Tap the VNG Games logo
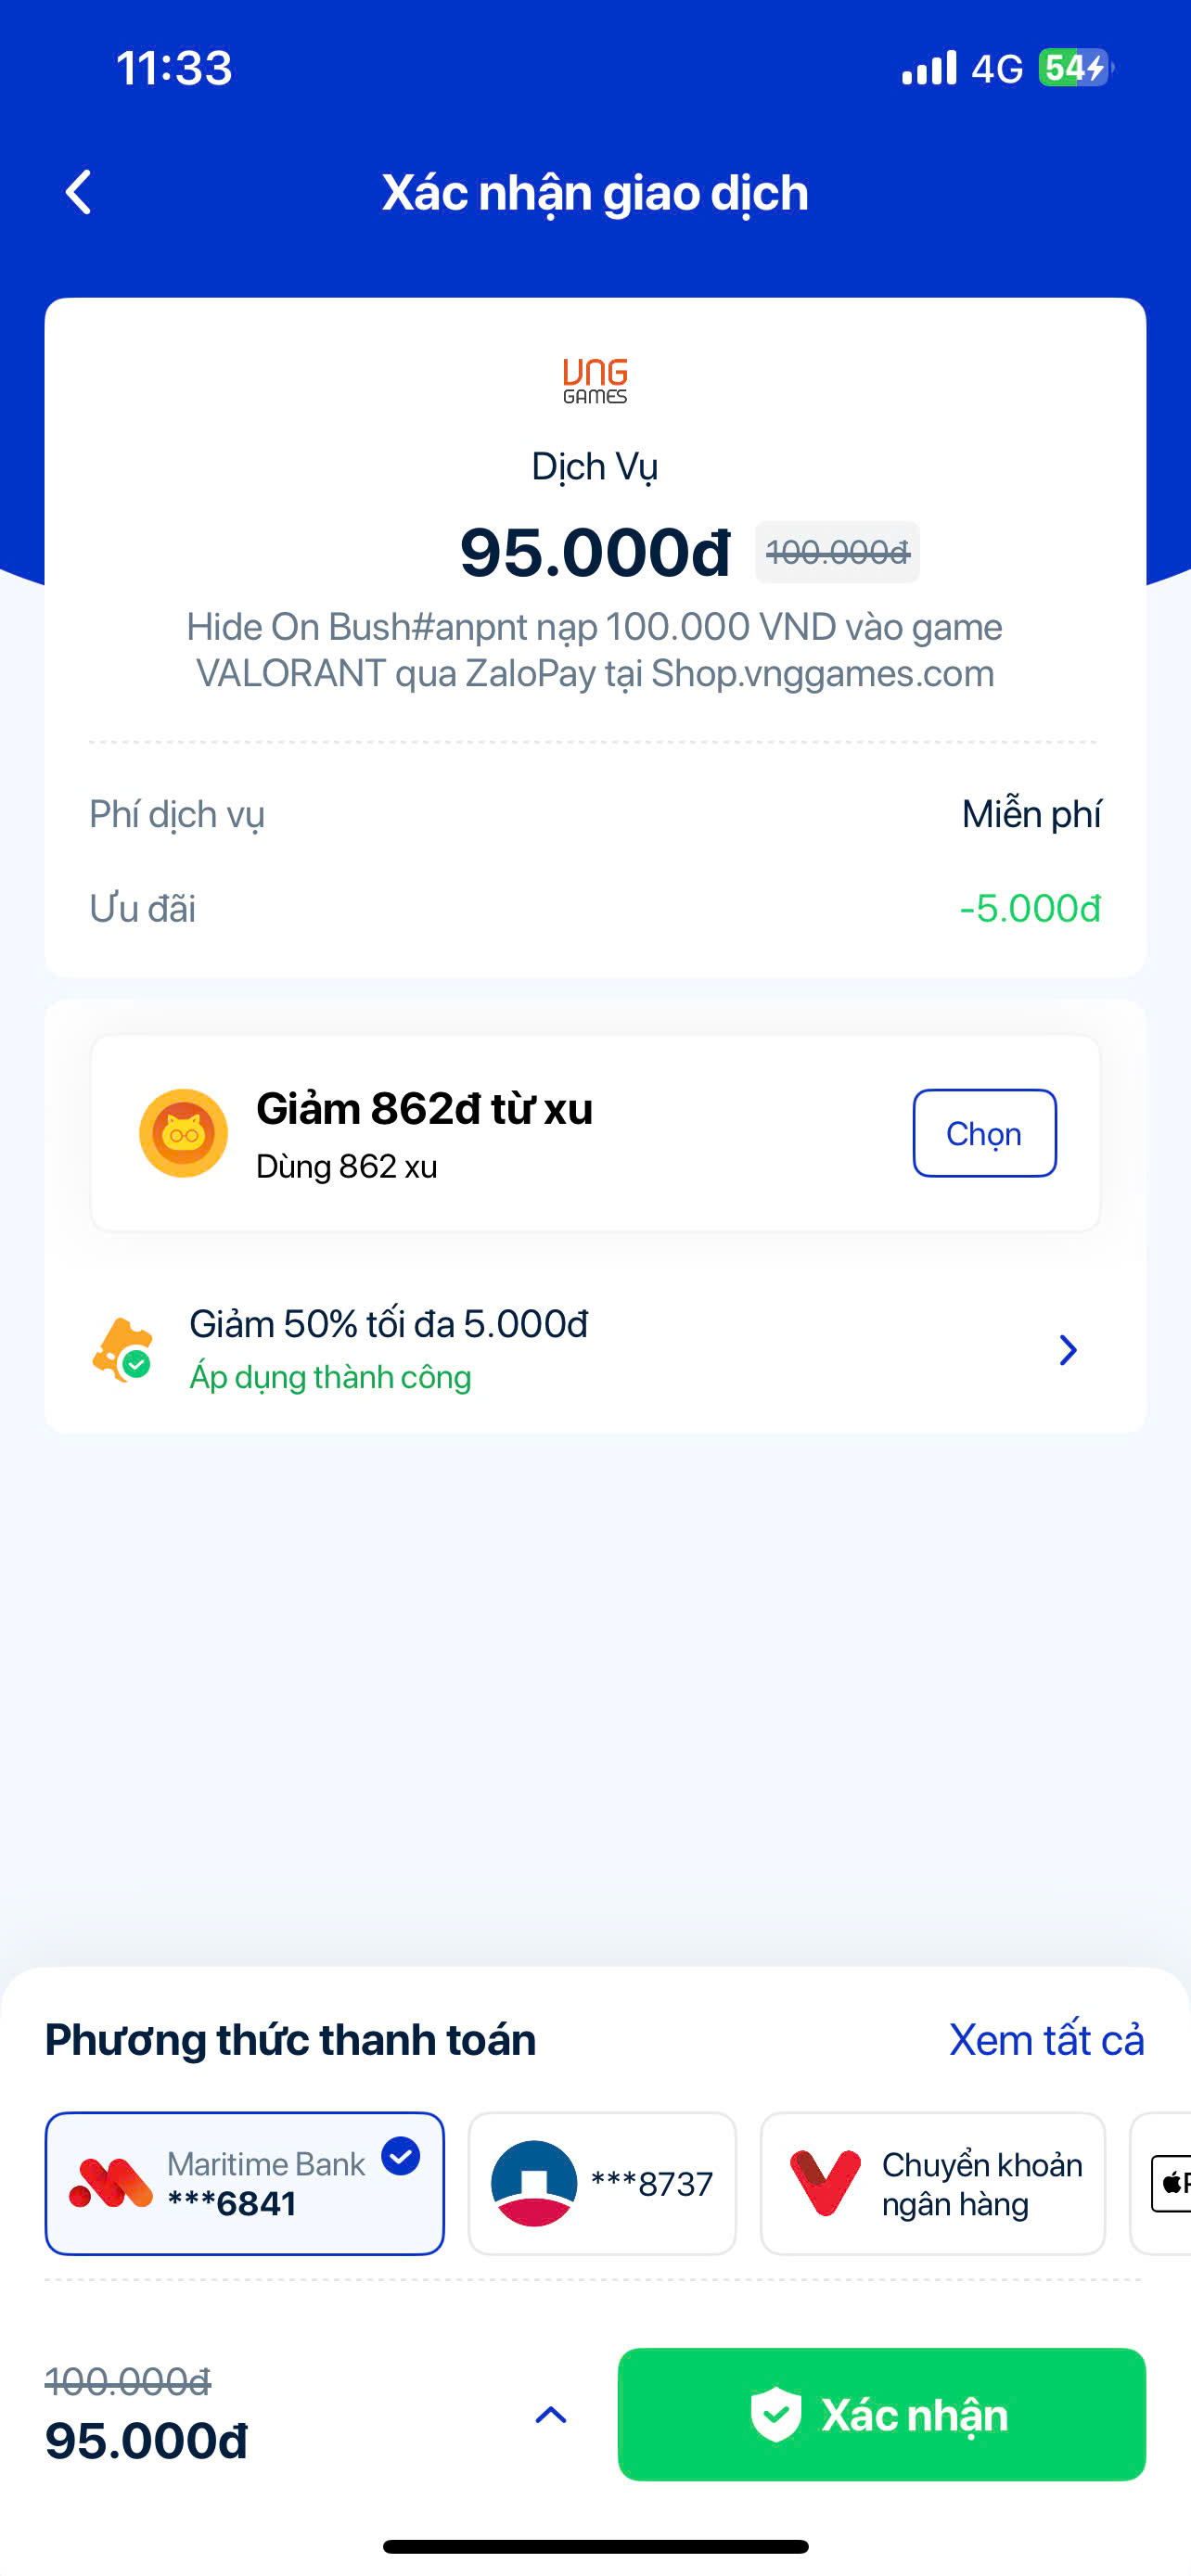Image resolution: width=1191 pixels, height=2576 pixels. point(595,381)
